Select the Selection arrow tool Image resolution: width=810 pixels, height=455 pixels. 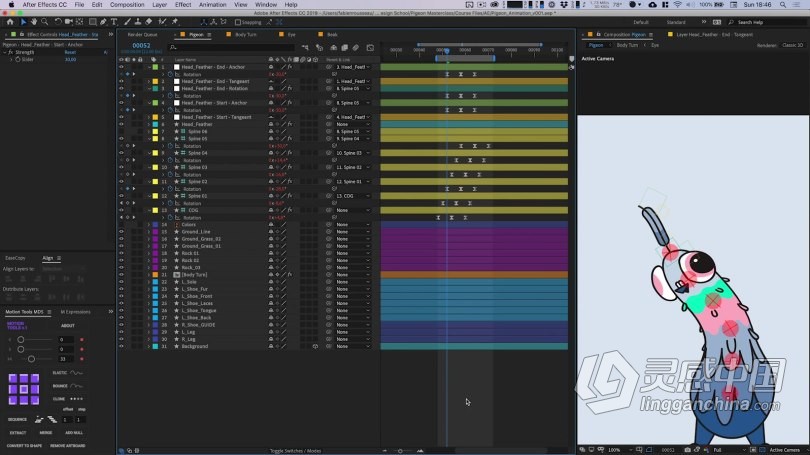pyautogui.click(x=23, y=22)
